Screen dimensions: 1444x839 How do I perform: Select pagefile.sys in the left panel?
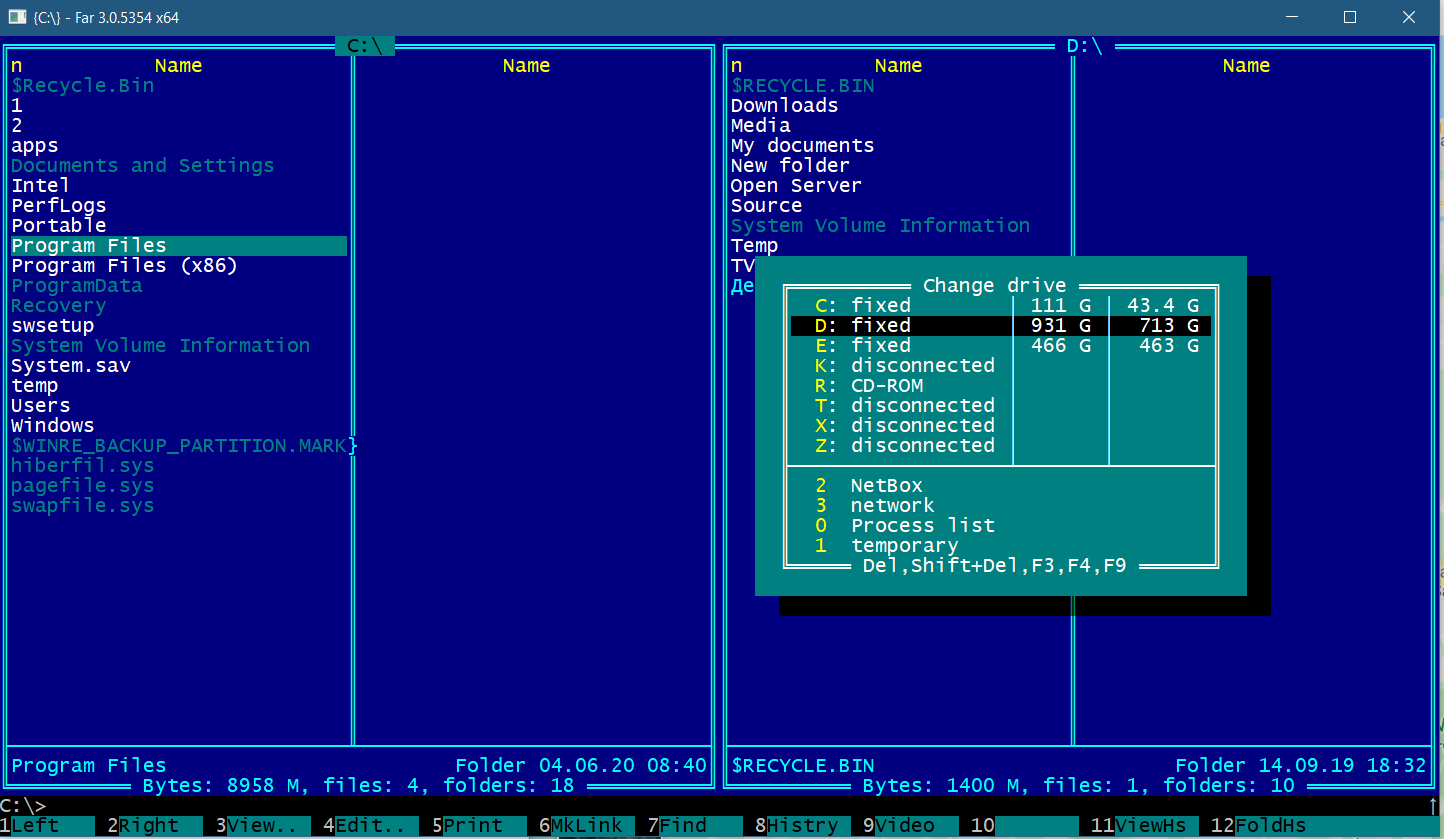pos(82,486)
